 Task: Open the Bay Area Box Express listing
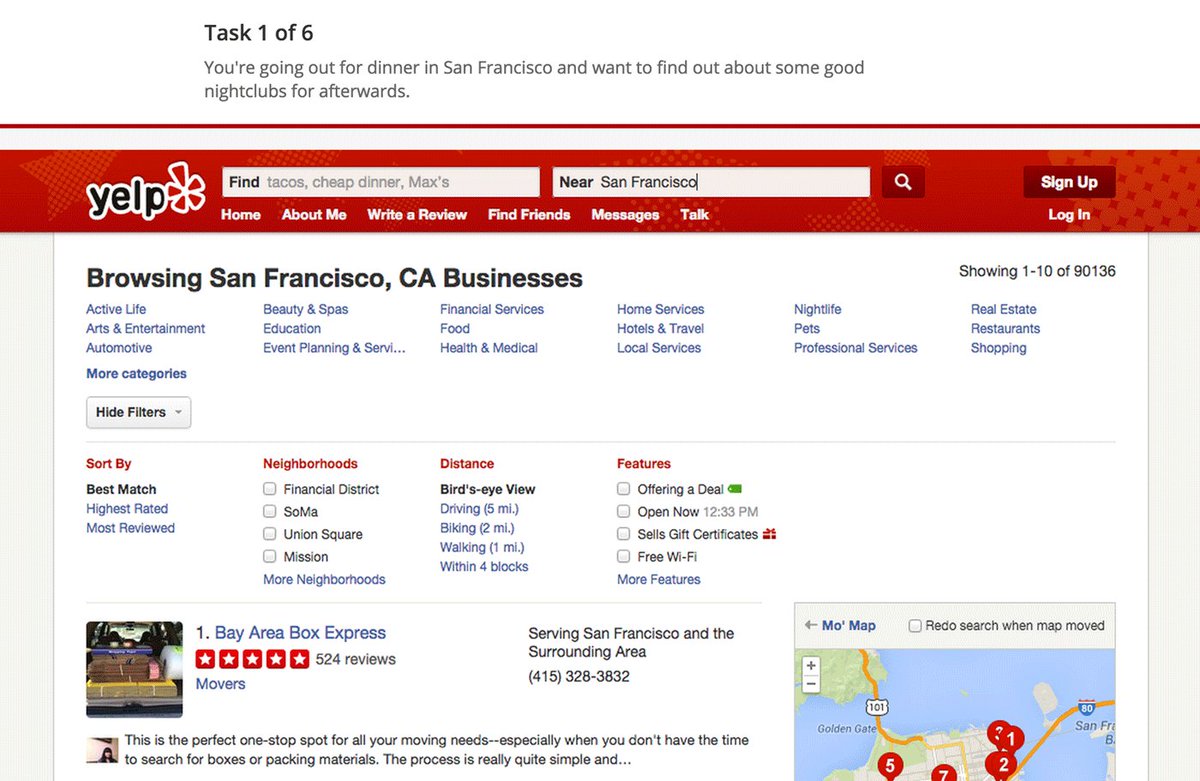click(x=300, y=633)
